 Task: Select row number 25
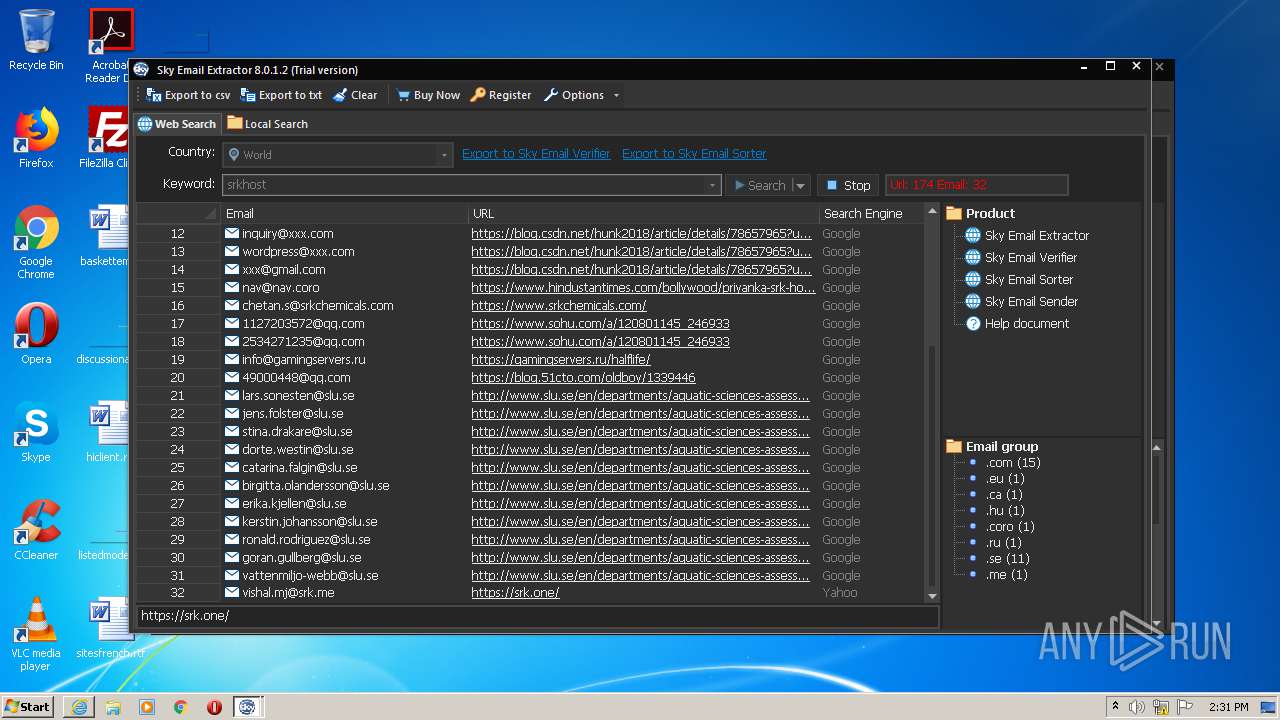click(177, 468)
